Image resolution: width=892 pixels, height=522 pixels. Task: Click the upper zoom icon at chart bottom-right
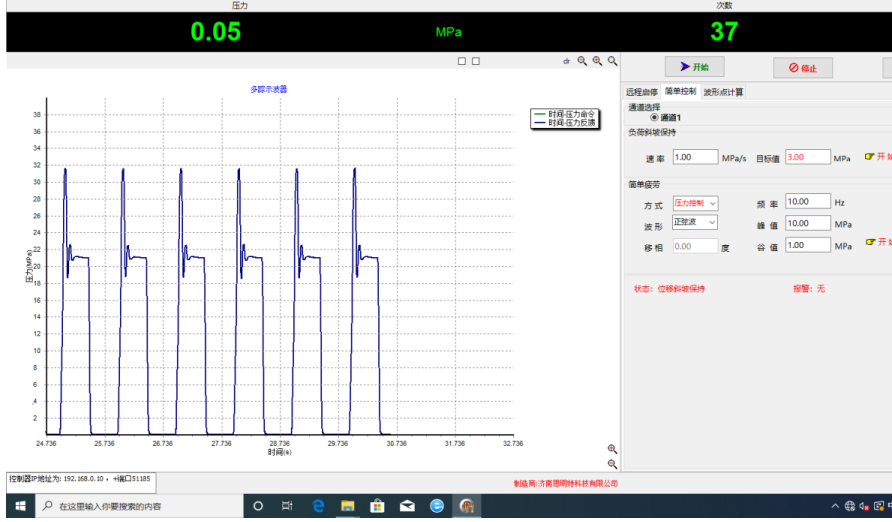[612, 449]
